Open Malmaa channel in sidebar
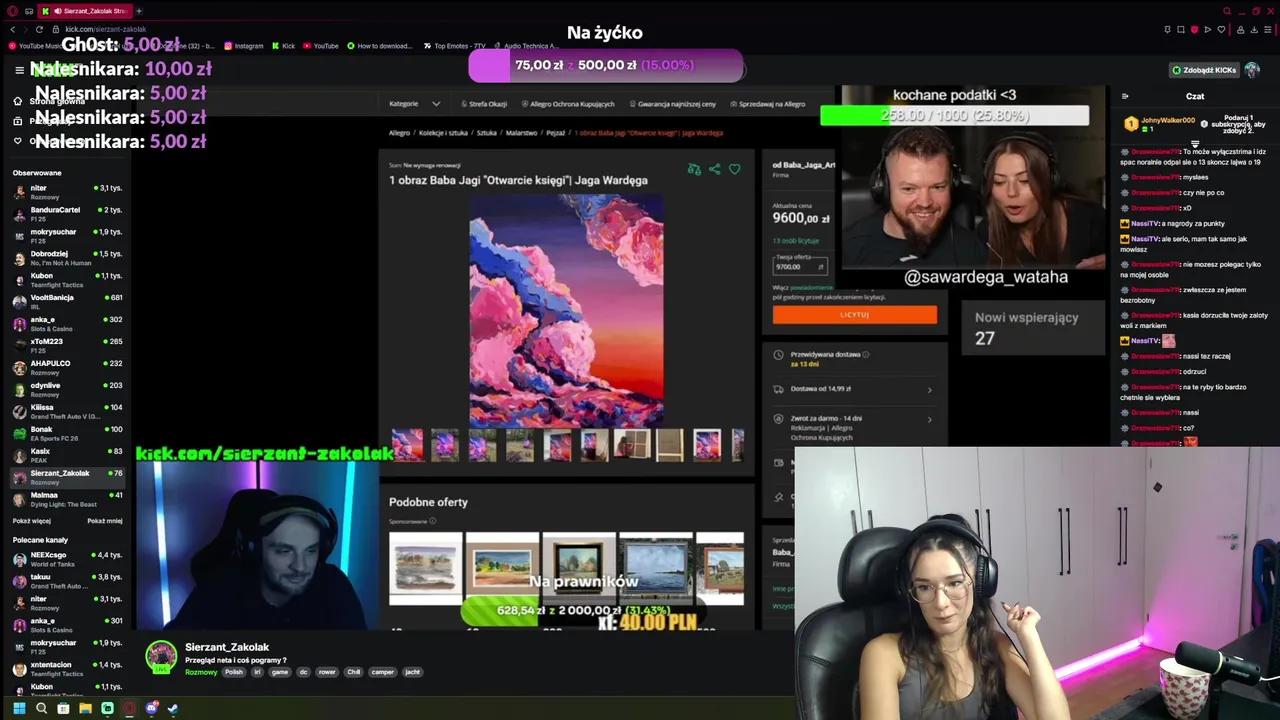 67,499
